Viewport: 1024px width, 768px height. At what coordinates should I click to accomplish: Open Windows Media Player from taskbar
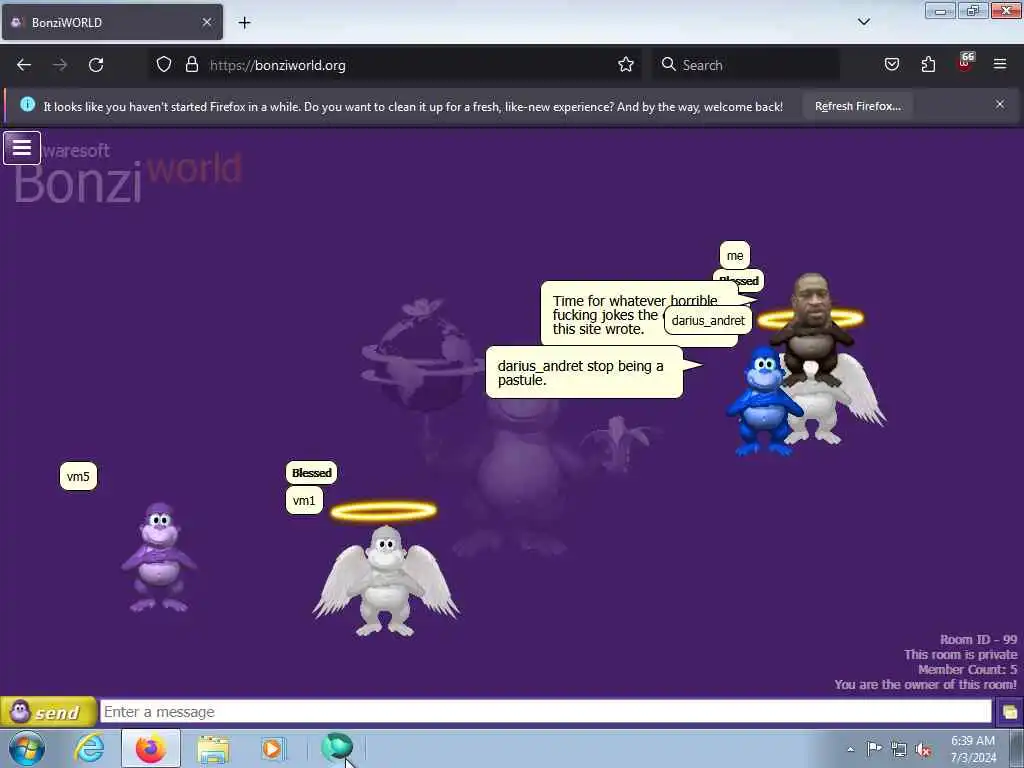[x=272, y=749]
